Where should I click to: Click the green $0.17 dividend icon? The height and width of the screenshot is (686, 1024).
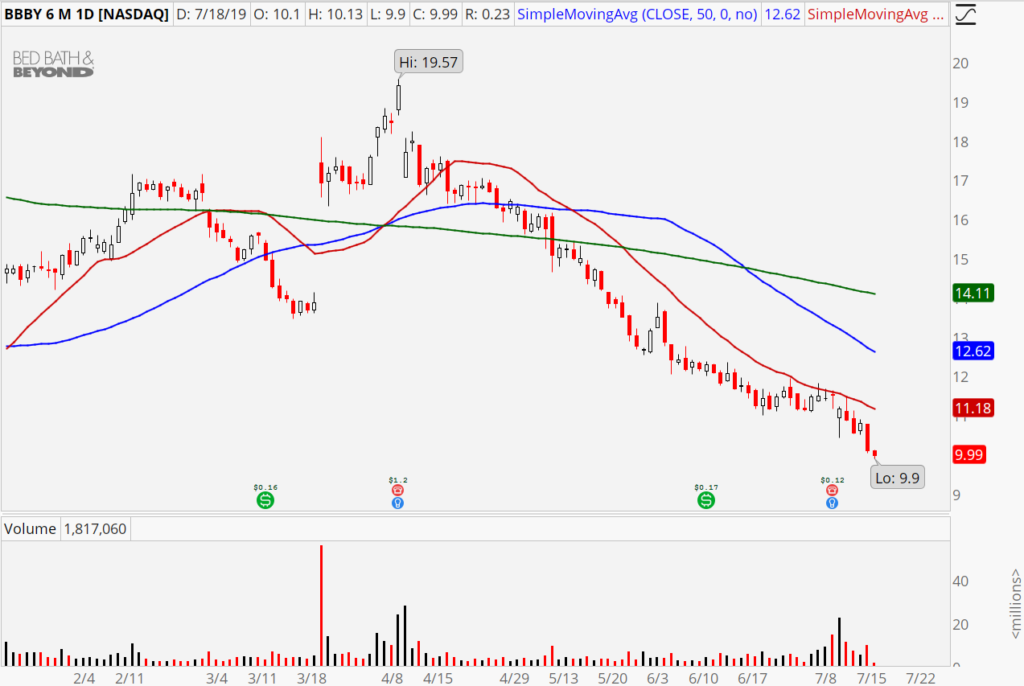706,499
